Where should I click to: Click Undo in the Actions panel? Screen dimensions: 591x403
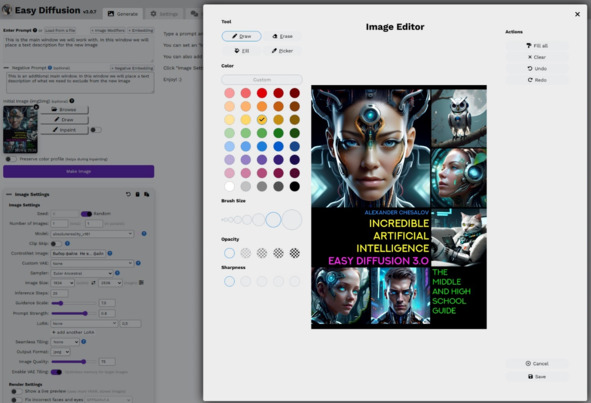pyautogui.click(x=537, y=68)
